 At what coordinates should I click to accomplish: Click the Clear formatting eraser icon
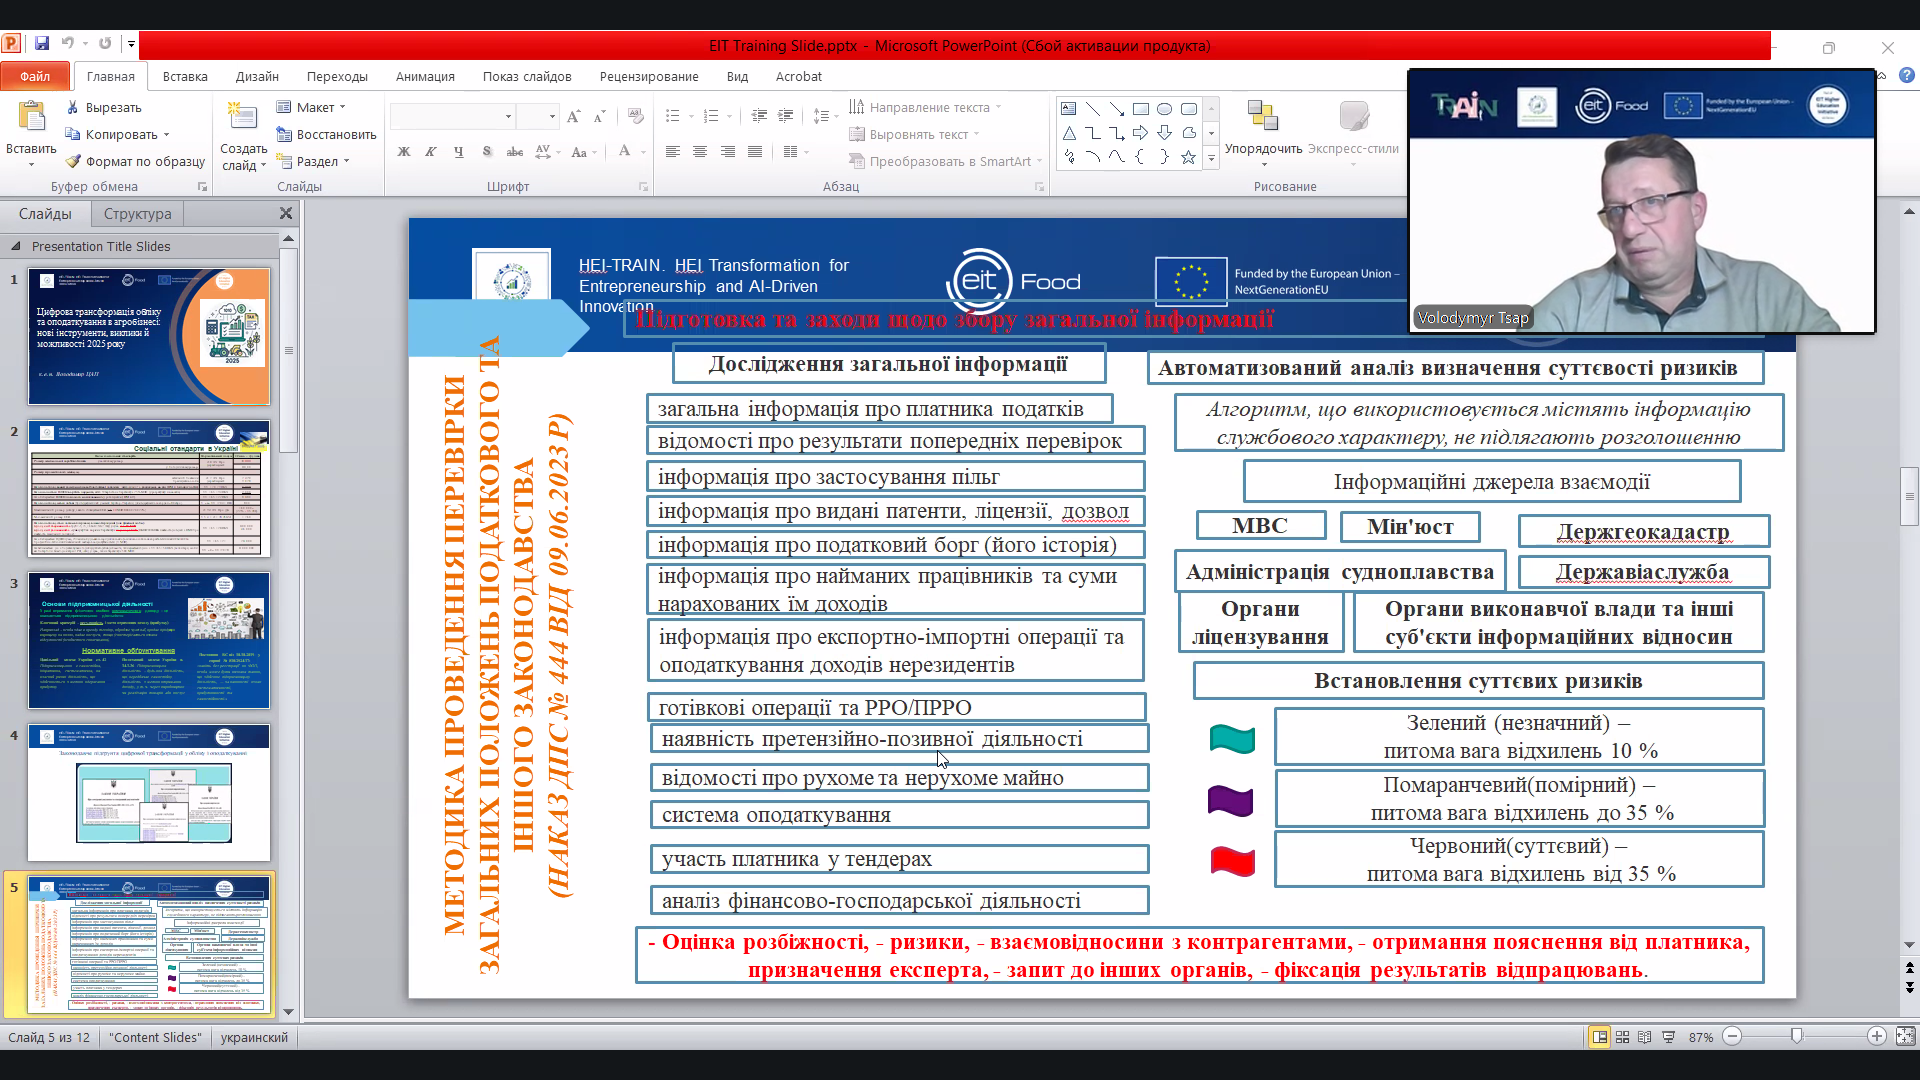tap(635, 117)
